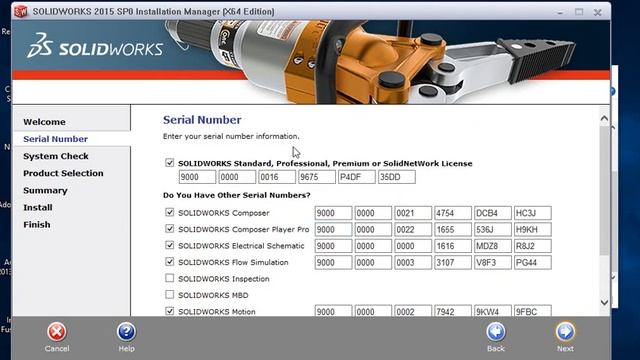This screenshot has height=360, width=640.
Task: Click the scroll up arrow of serial list
Action: [604, 118]
